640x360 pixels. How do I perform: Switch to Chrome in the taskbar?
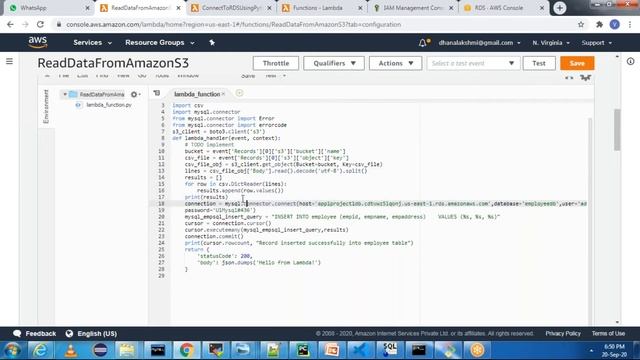coord(187,350)
